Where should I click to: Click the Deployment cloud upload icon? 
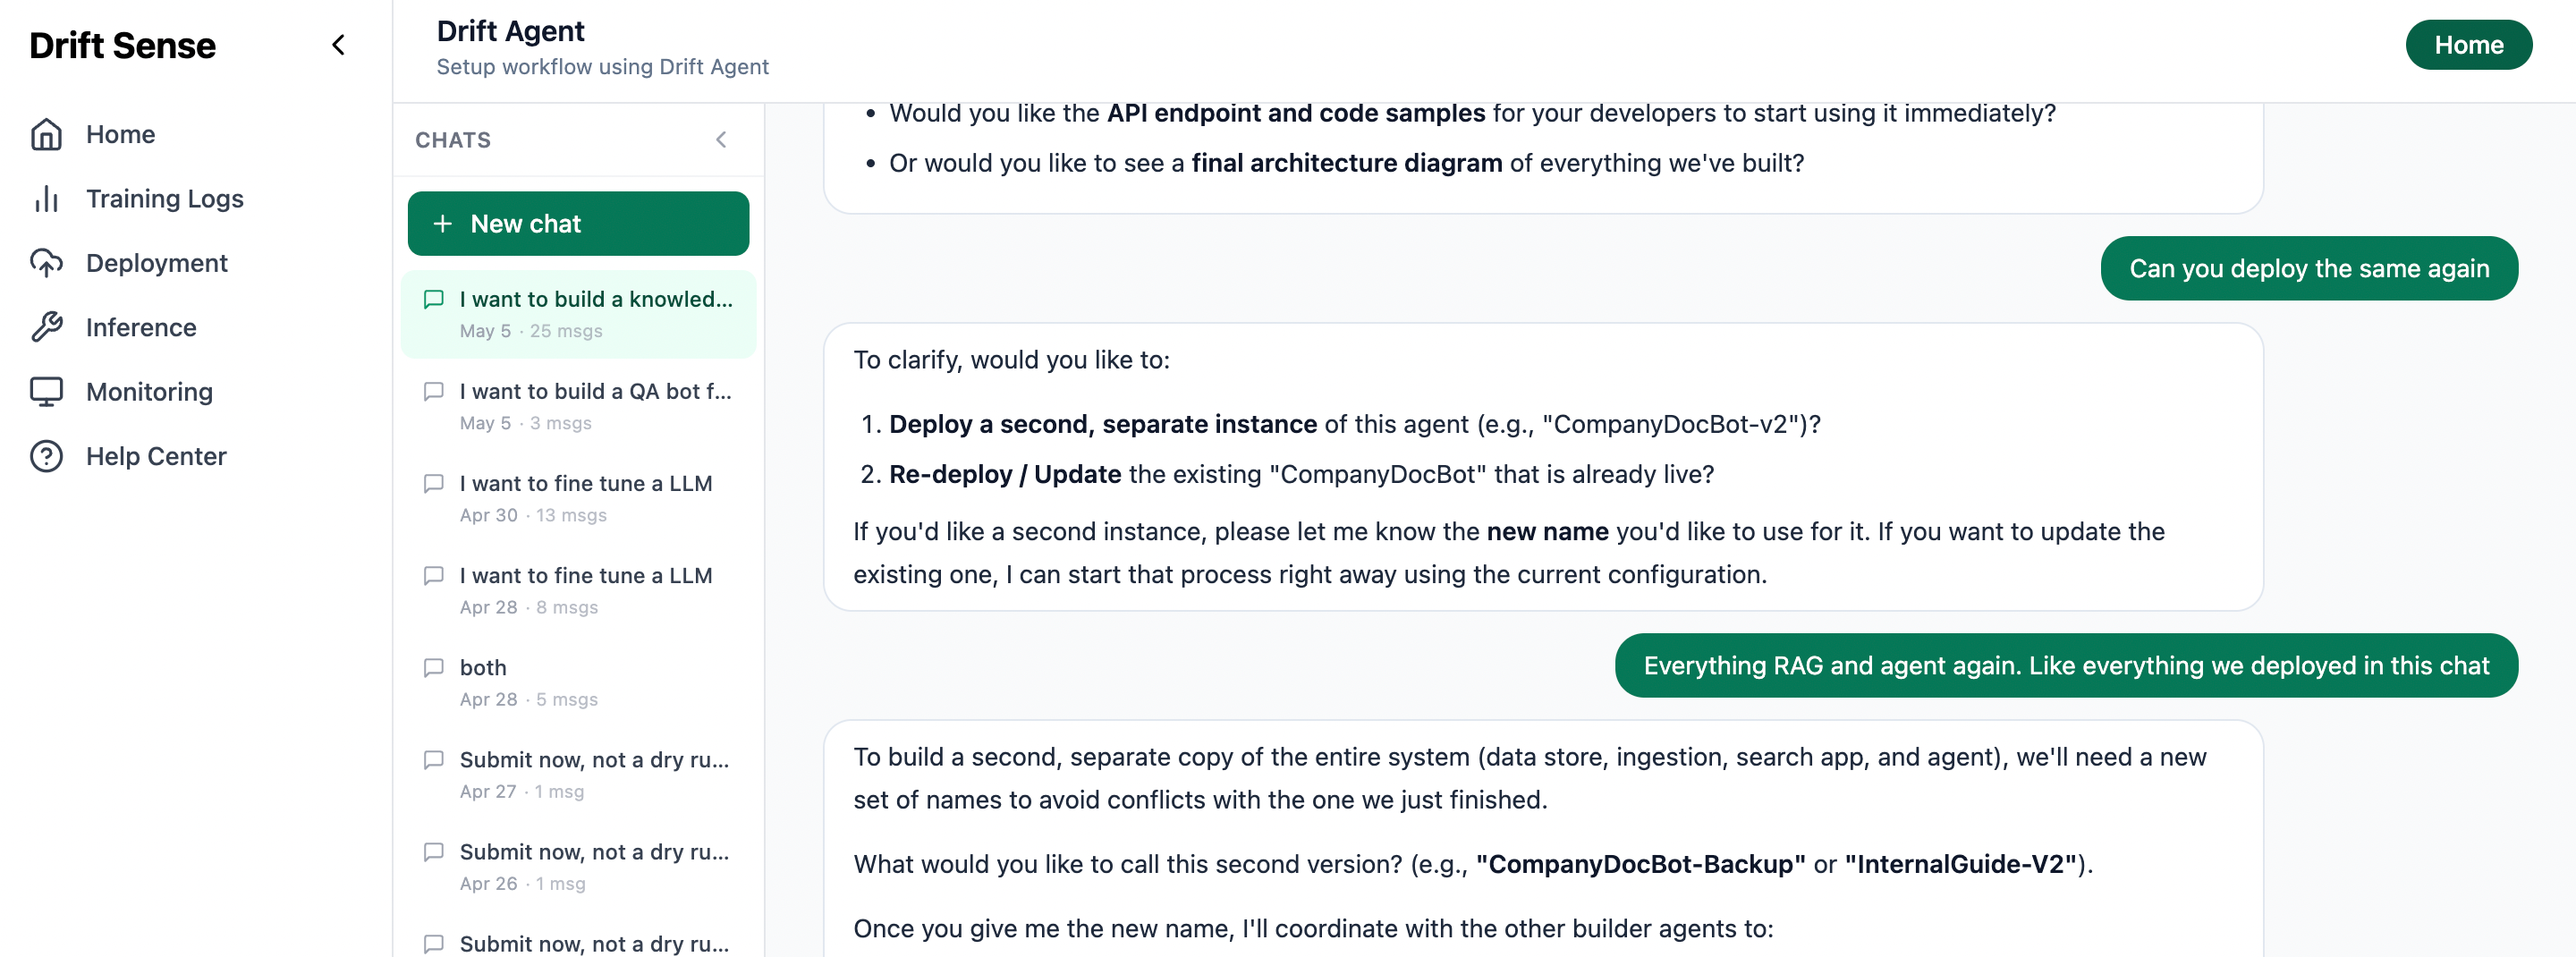pyautogui.click(x=46, y=263)
